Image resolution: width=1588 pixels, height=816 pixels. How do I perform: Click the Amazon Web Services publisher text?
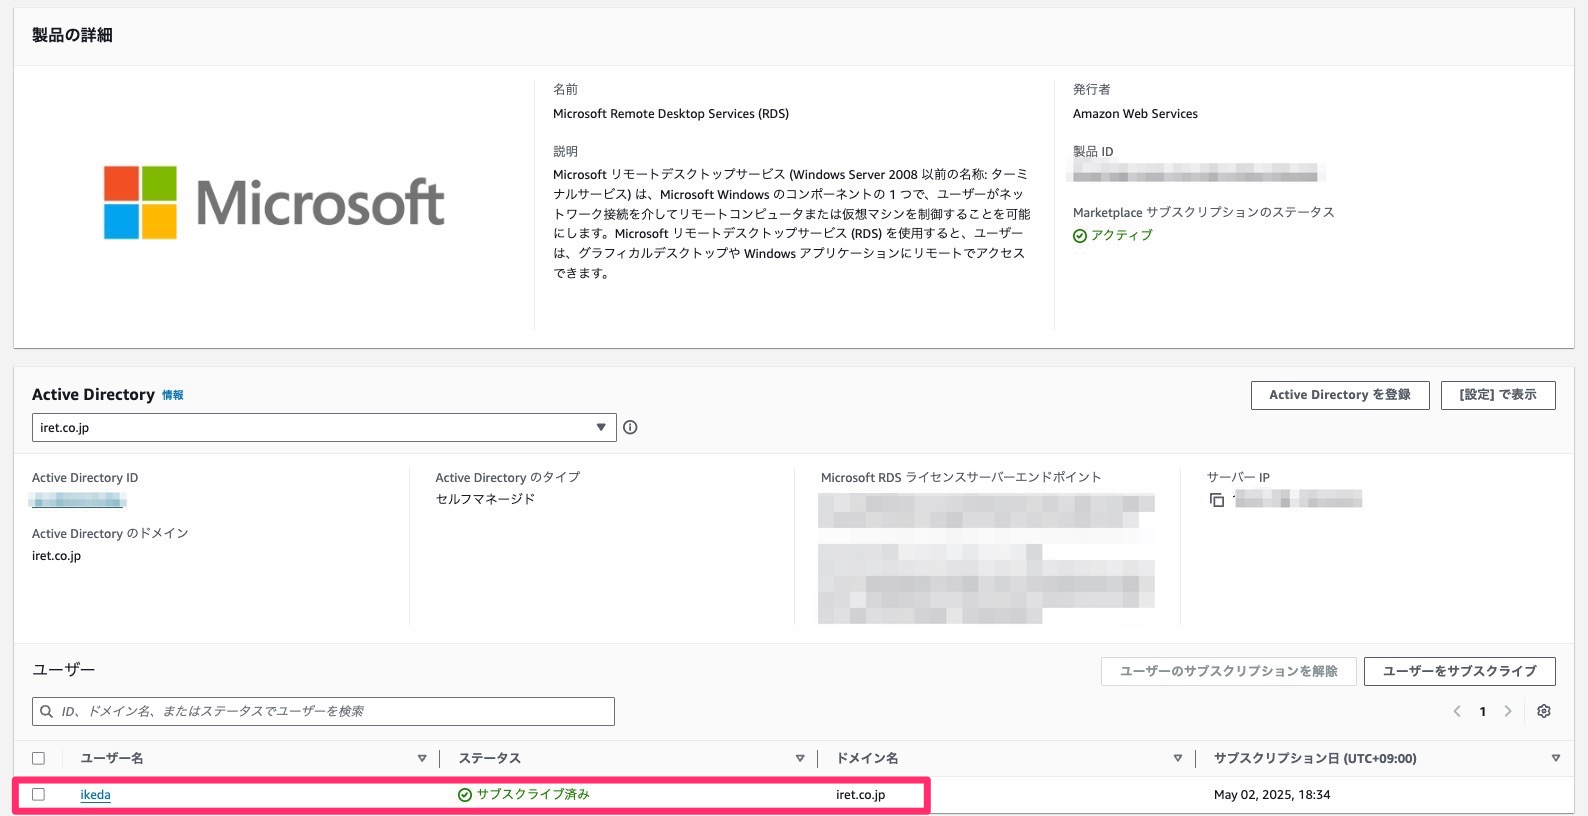pyautogui.click(x=1135, y=114)
